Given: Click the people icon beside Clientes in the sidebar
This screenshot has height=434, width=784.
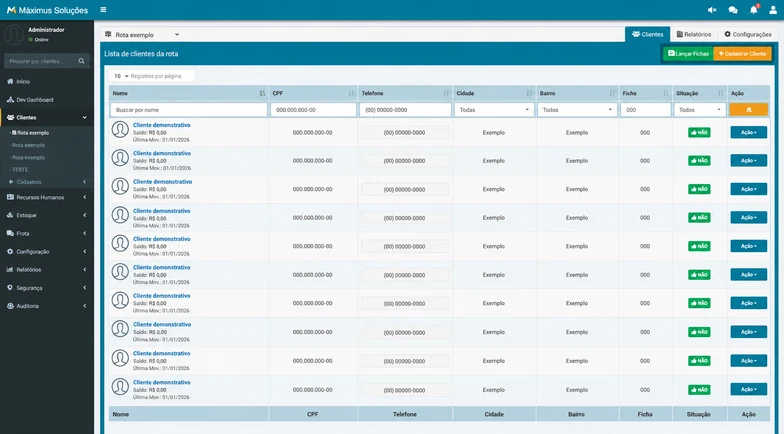Looking at the screenshot, I should 10,118.
